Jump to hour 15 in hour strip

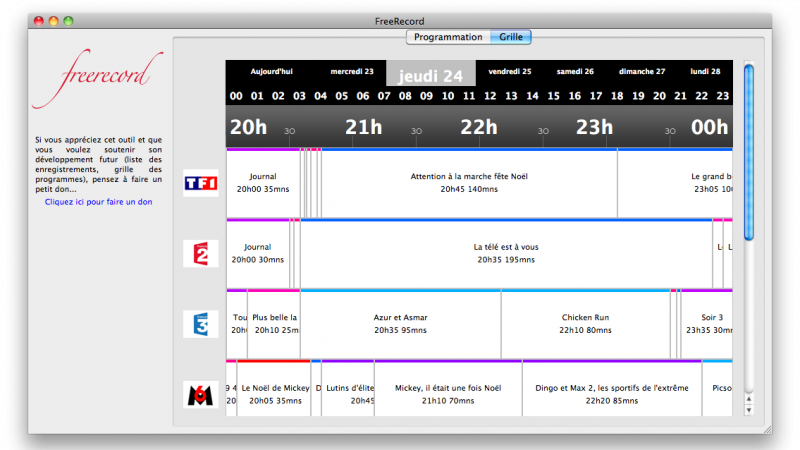click(554, 96)
